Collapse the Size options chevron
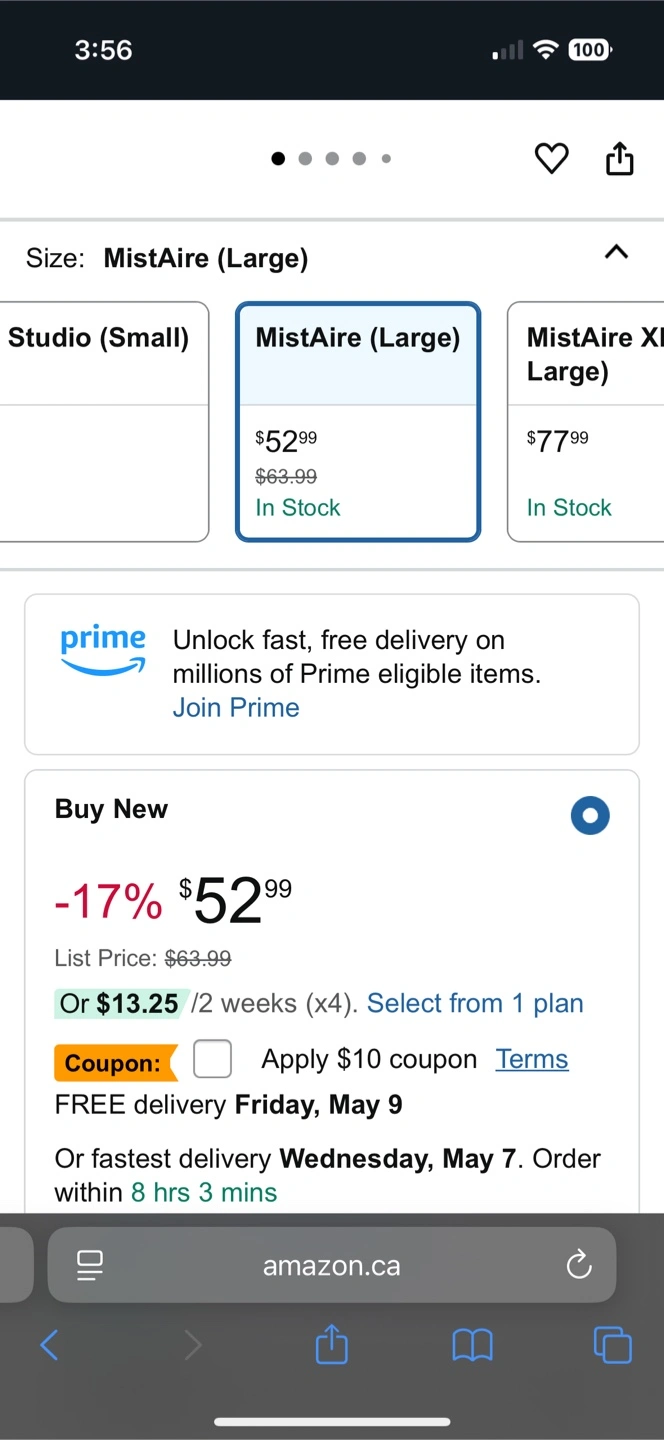This screenshot has width=664, height=1440. (x=617, y=253)
